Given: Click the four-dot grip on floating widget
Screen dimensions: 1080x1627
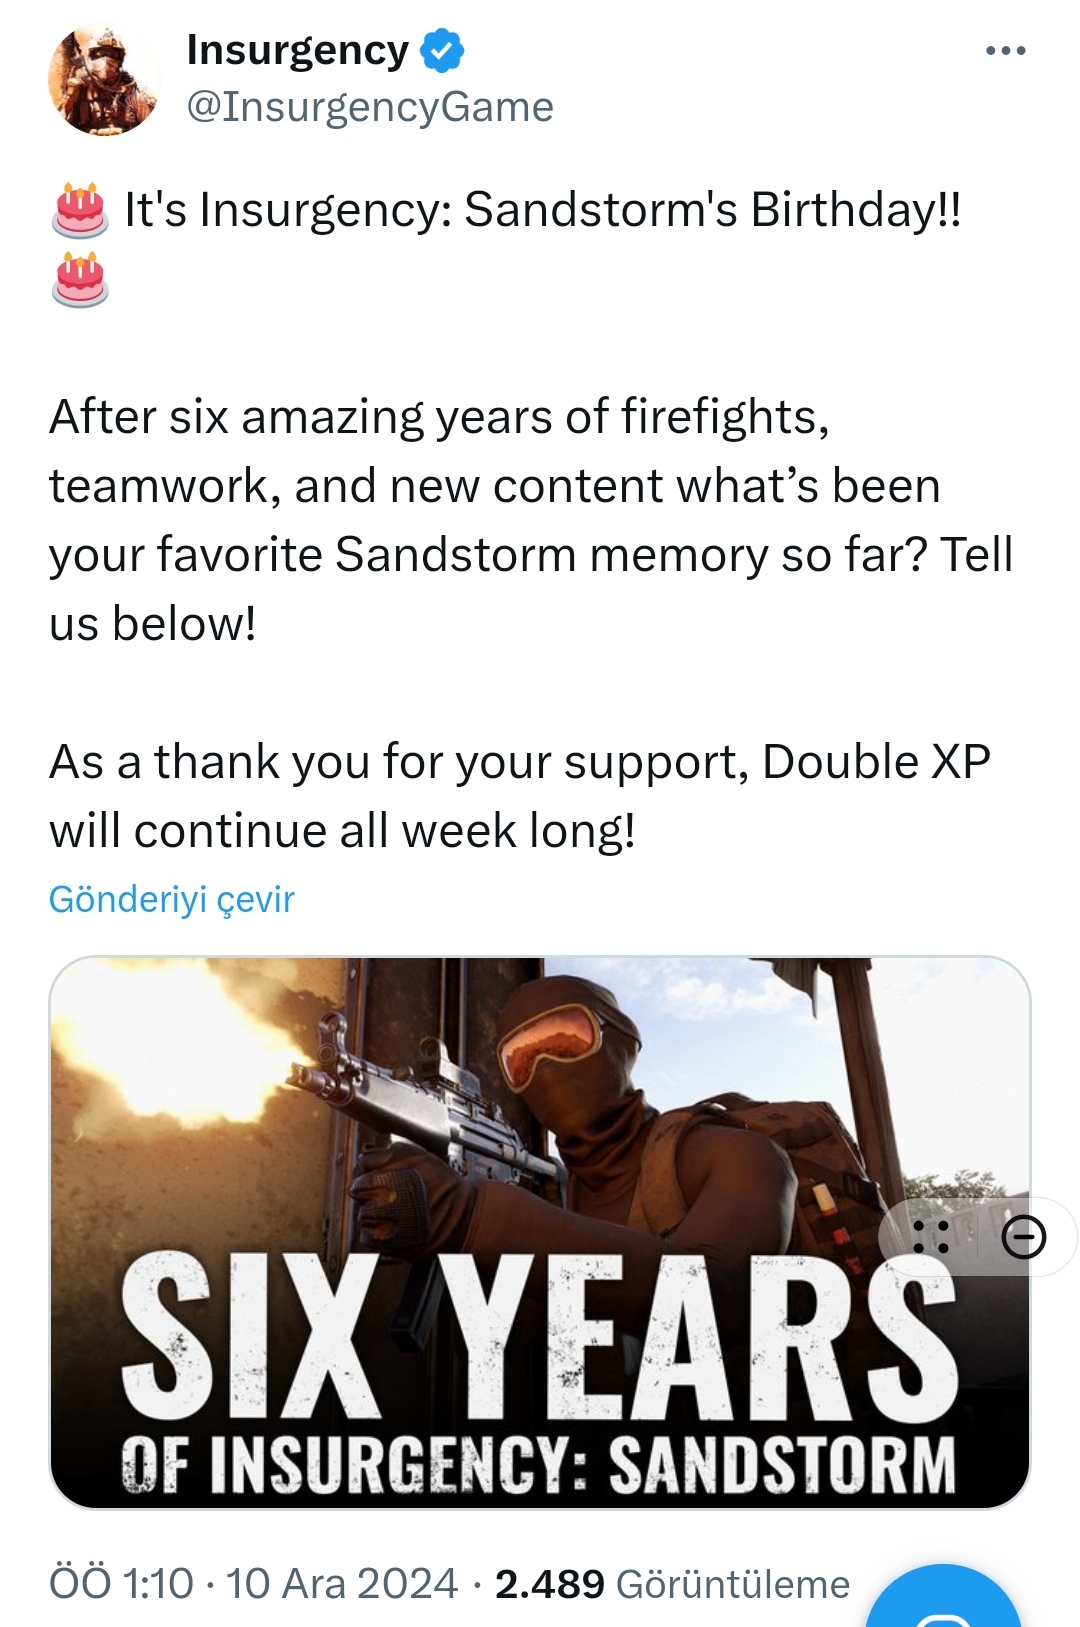Looking at the screenshot, I should click(x=931, y=1237).
